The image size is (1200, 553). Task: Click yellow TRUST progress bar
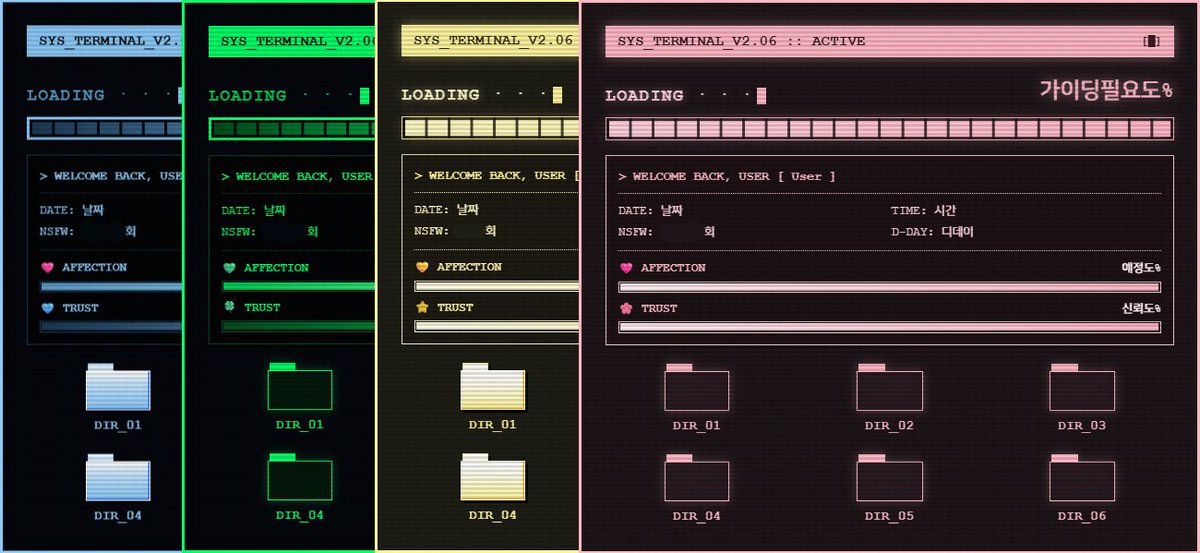[x=496, y=326]
